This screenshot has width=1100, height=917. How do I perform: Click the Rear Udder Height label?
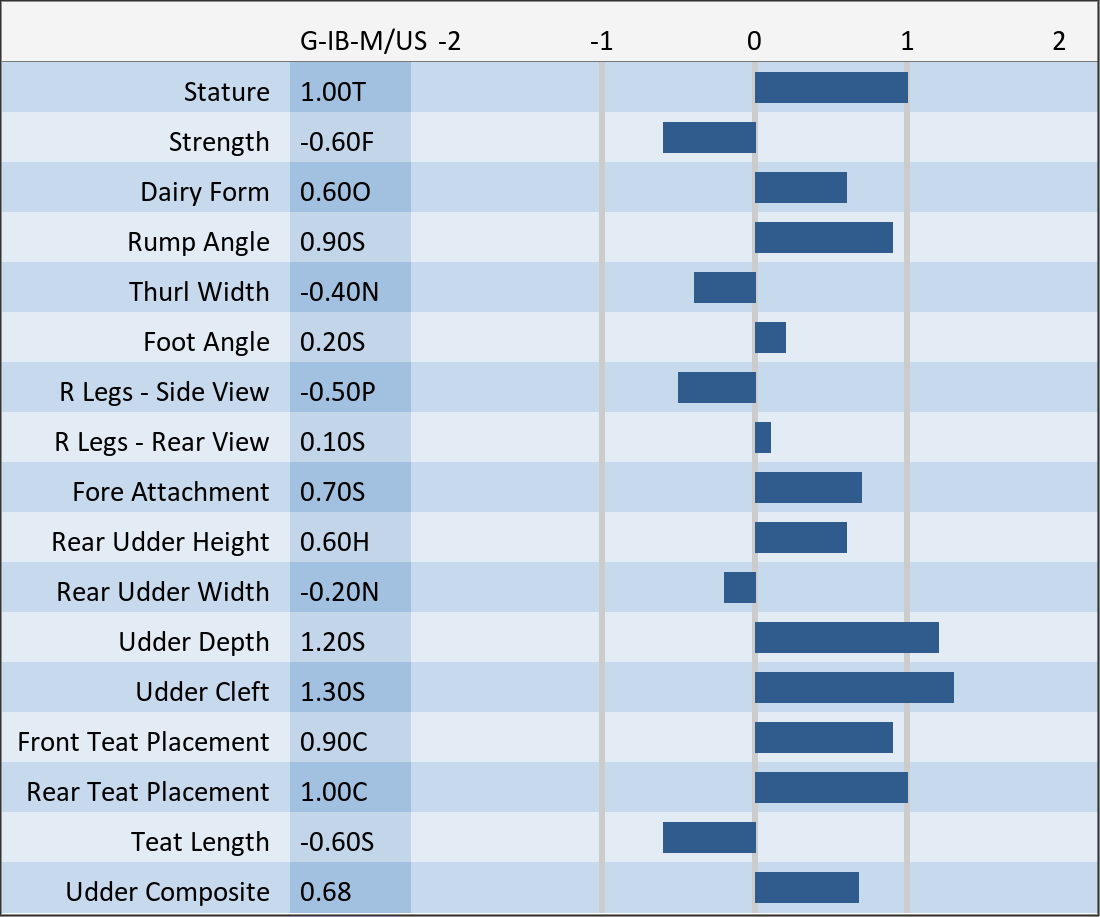click(160, 542)
